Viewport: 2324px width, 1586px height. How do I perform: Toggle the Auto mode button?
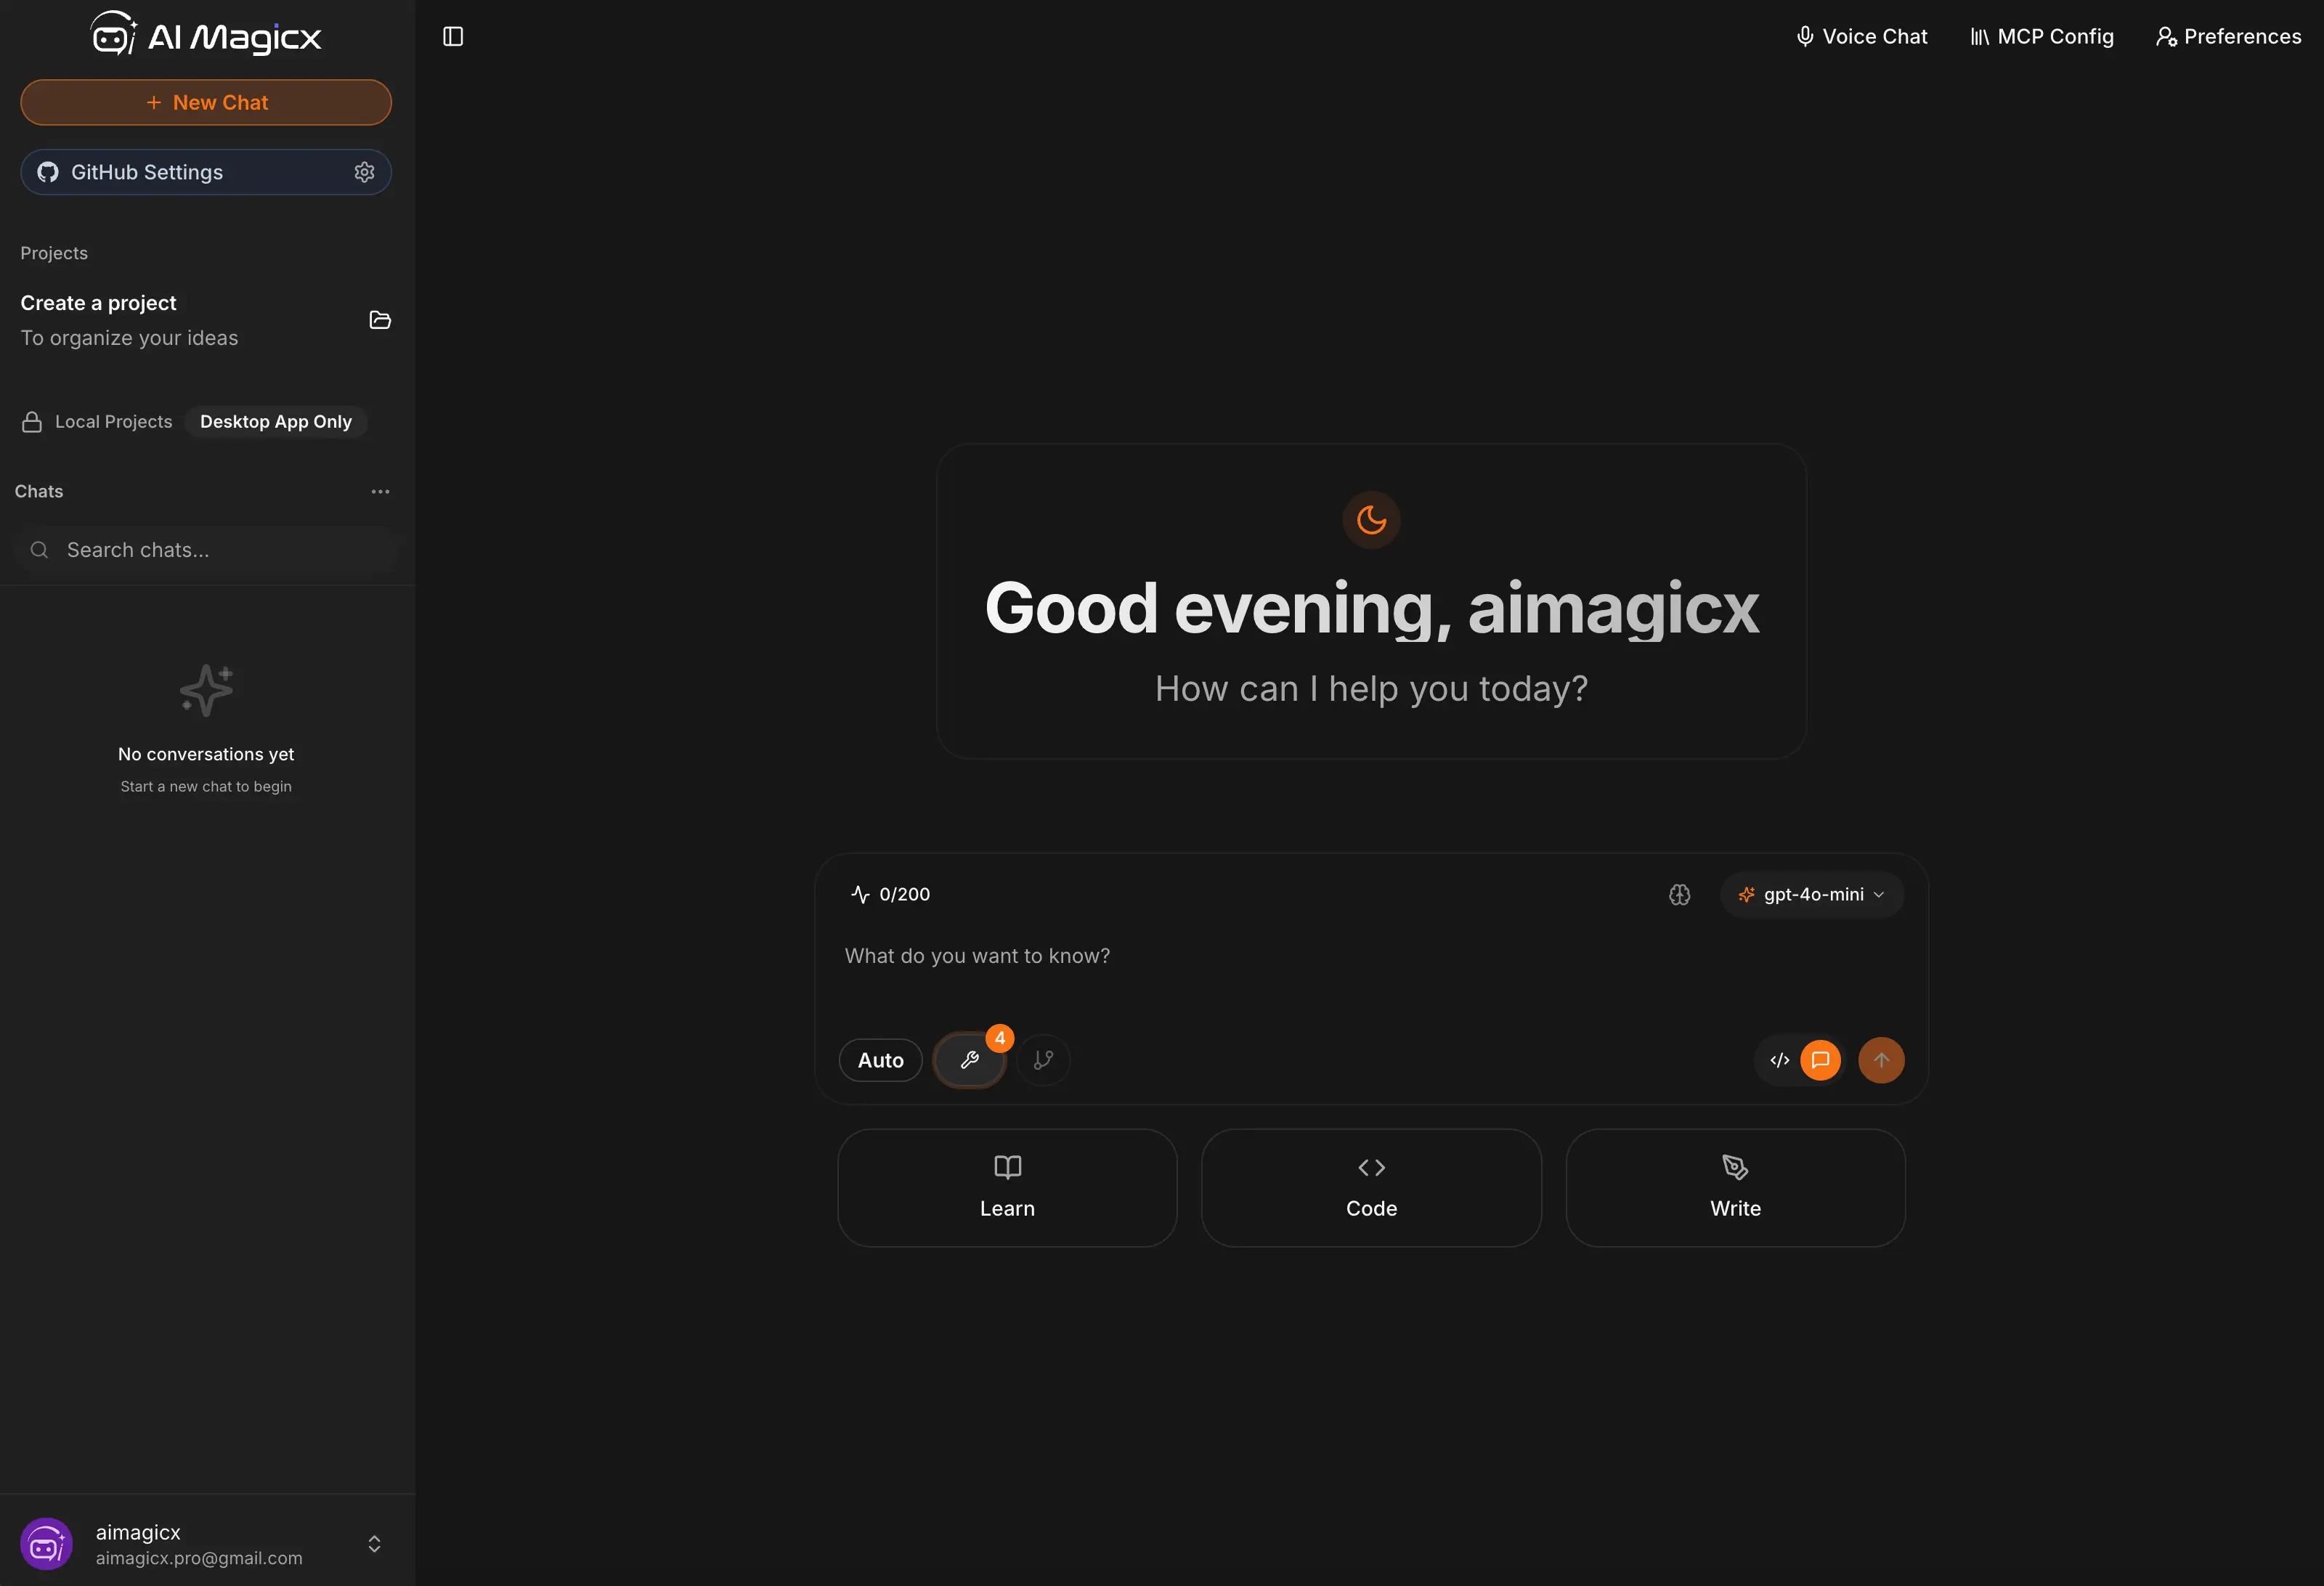coord(880,1060)
